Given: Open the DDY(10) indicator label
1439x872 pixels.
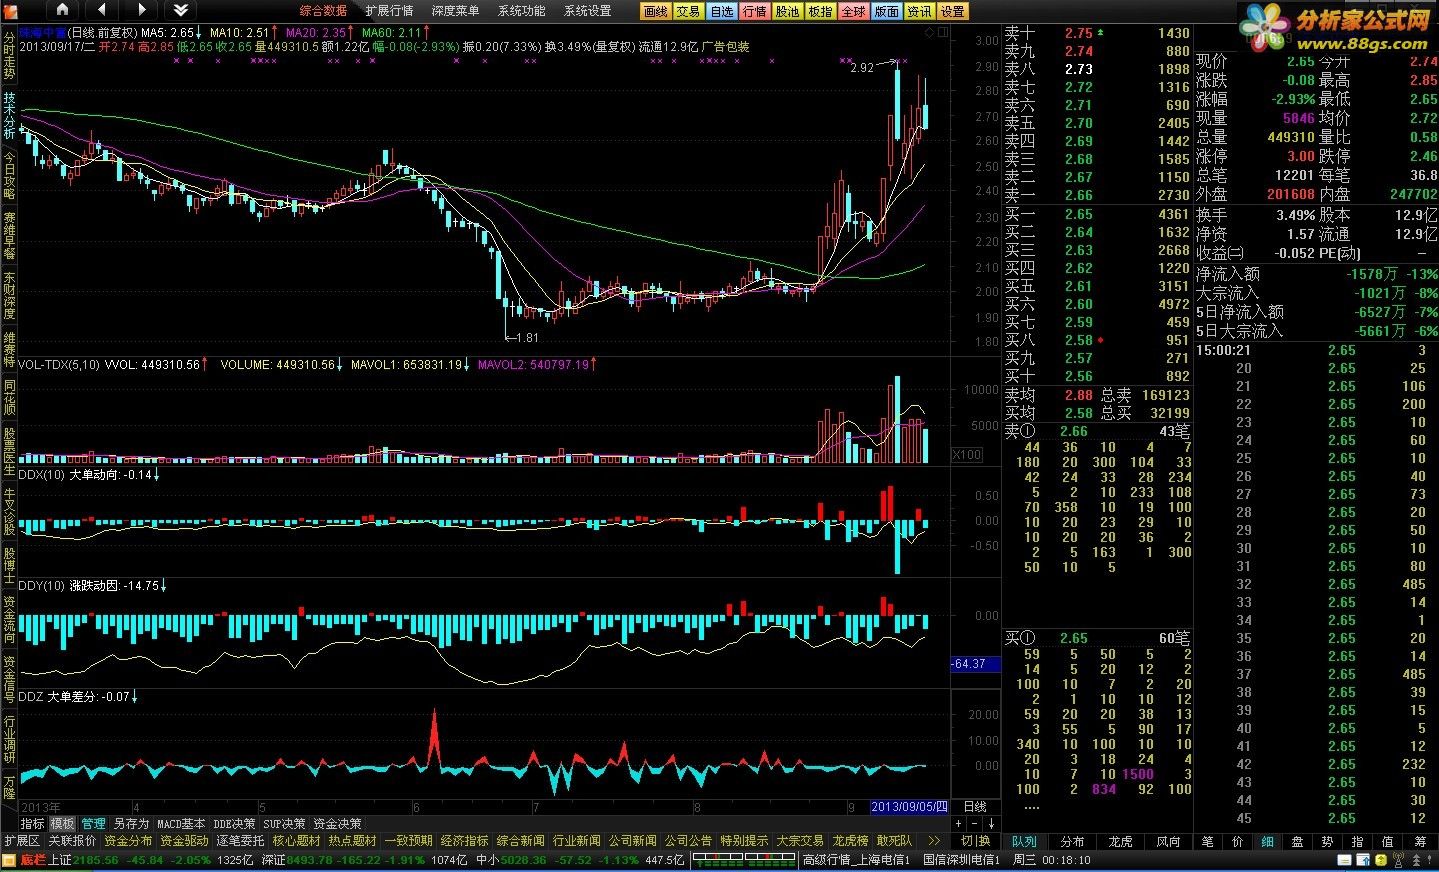Looking at the screenshot, I should click(x=41, y=586).
